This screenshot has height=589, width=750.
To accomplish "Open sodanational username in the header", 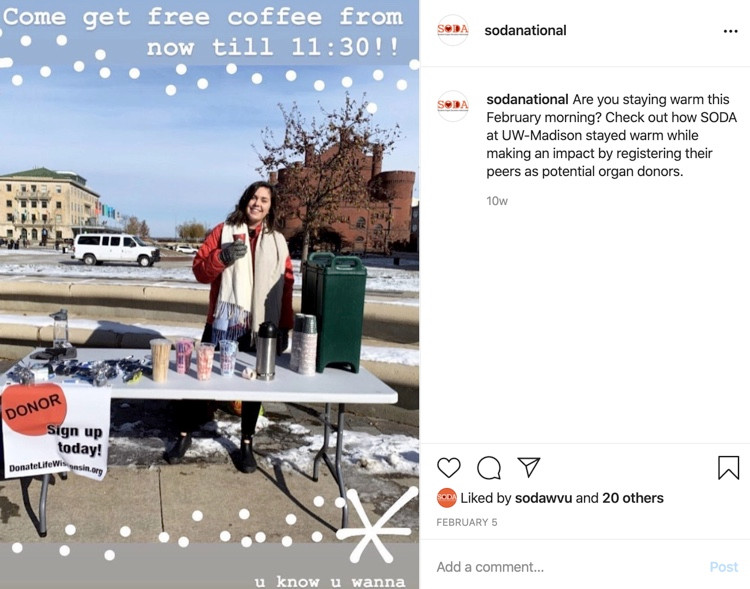I will point(525,30).
